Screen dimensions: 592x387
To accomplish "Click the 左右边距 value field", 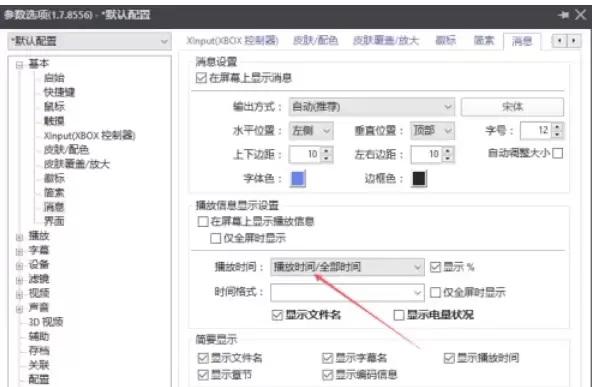I will coord(427,154).
